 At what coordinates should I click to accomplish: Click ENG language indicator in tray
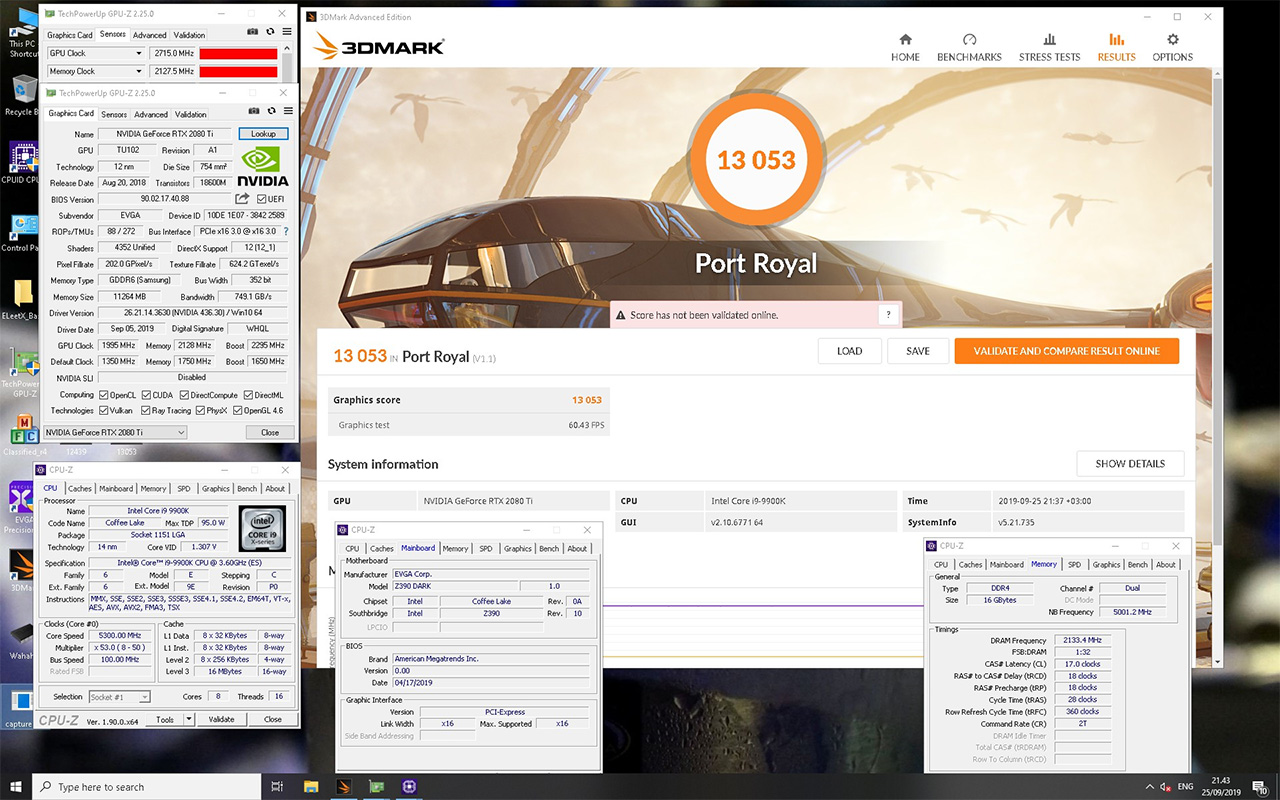[1186, 786]
